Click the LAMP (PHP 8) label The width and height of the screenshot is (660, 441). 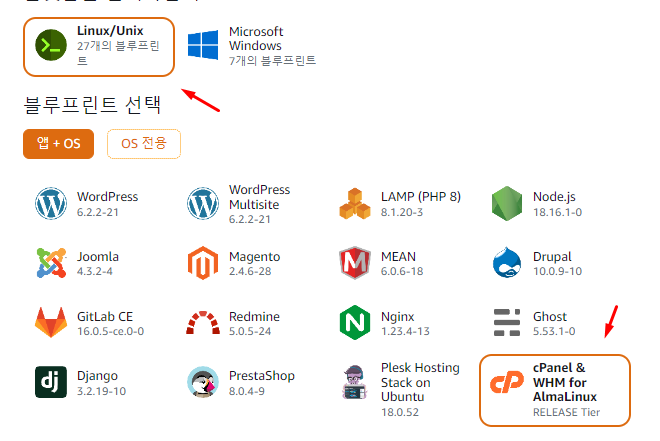[x=421, y=197]
